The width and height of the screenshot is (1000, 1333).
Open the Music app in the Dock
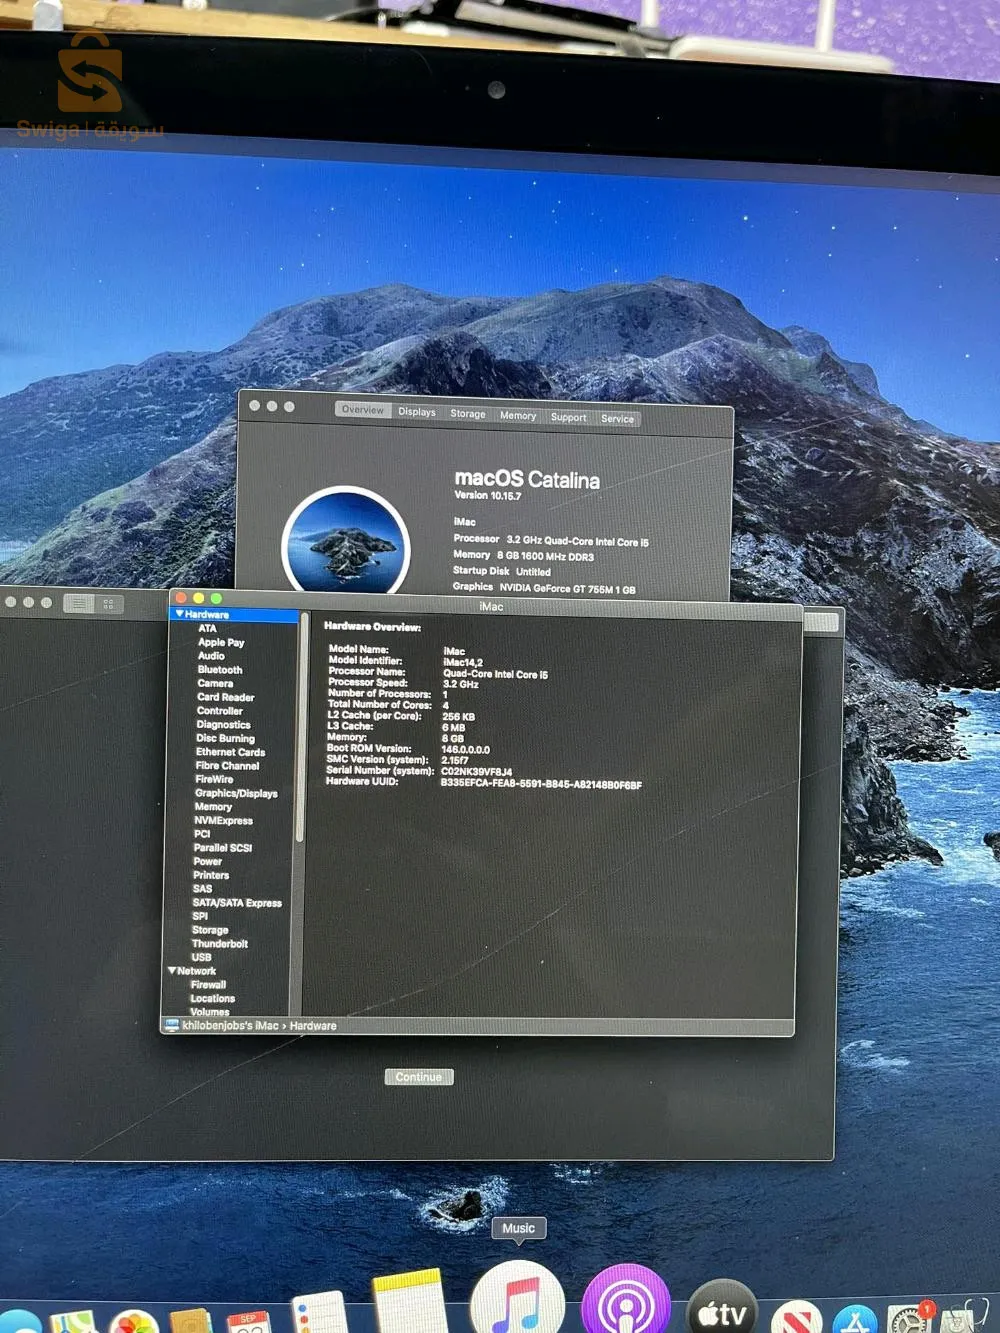[516, 1302]
